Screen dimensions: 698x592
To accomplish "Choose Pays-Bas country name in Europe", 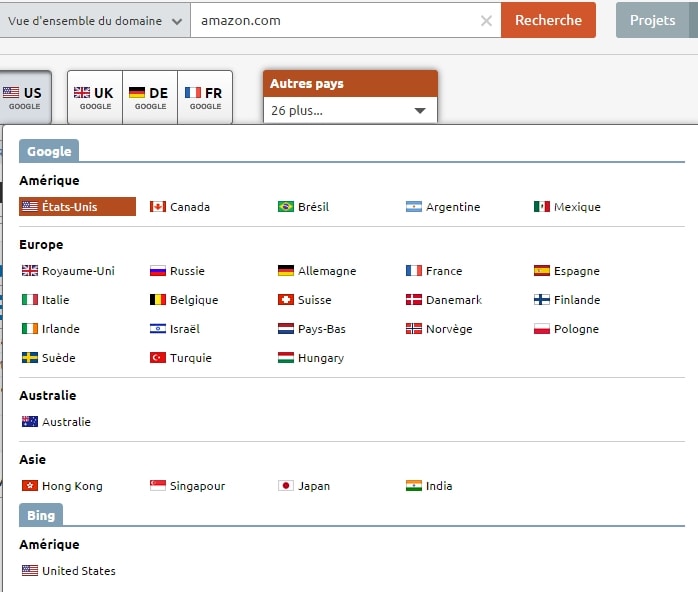I will click(321, 328).
